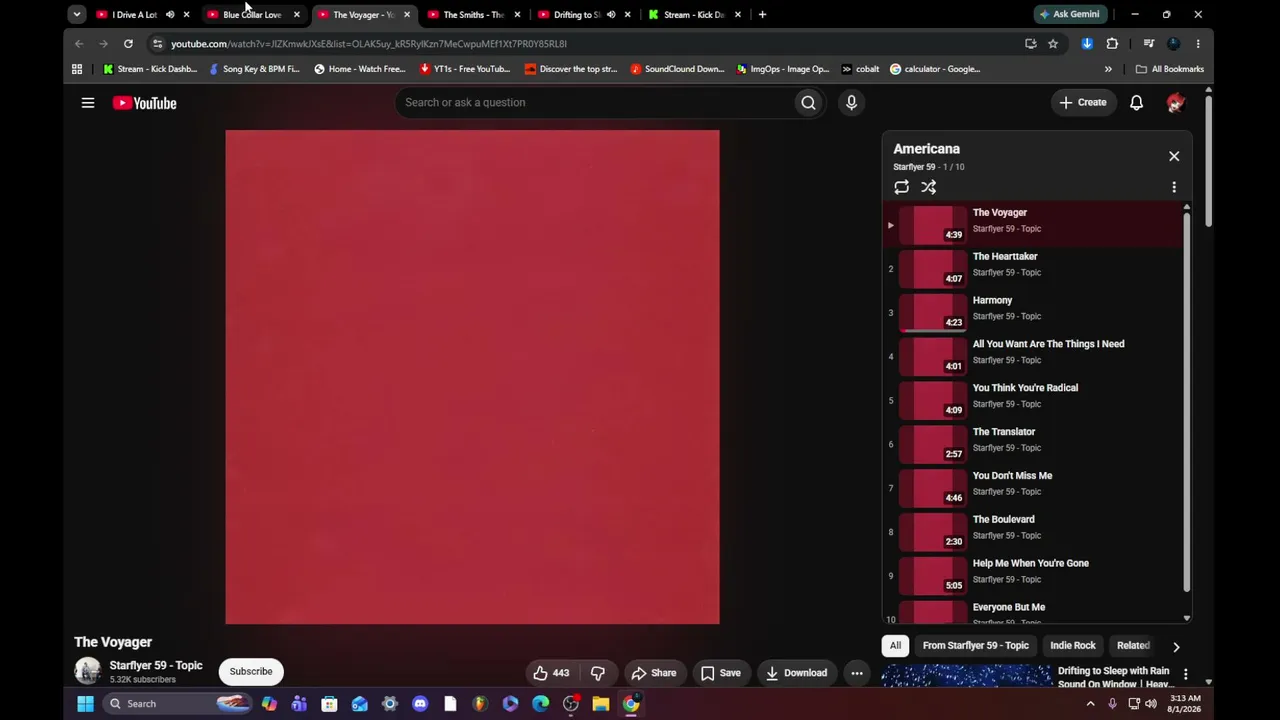Switch to the Blue Collar Love tab
The width and height of the screenshot is (1280, 720).
tap(252, 15)
